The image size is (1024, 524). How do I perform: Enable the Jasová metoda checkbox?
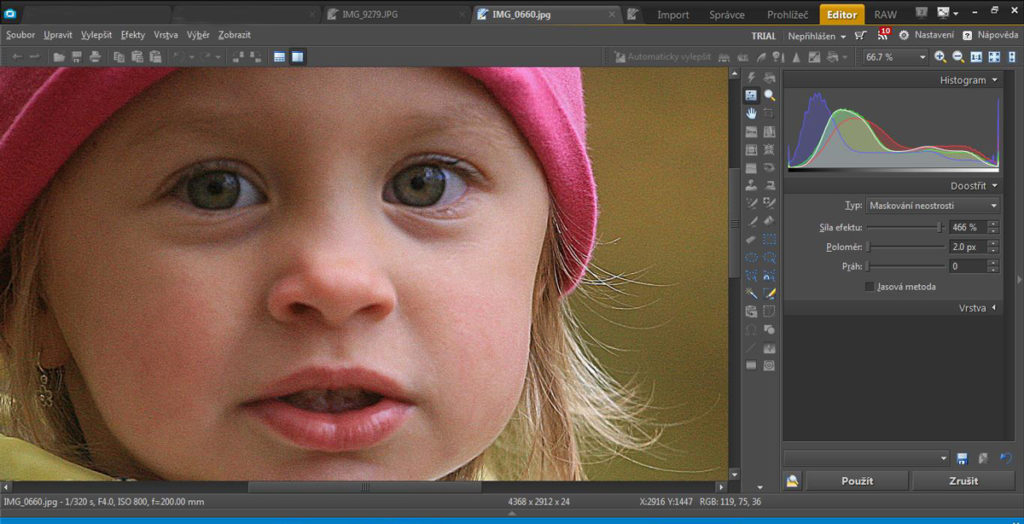(869, 287)
